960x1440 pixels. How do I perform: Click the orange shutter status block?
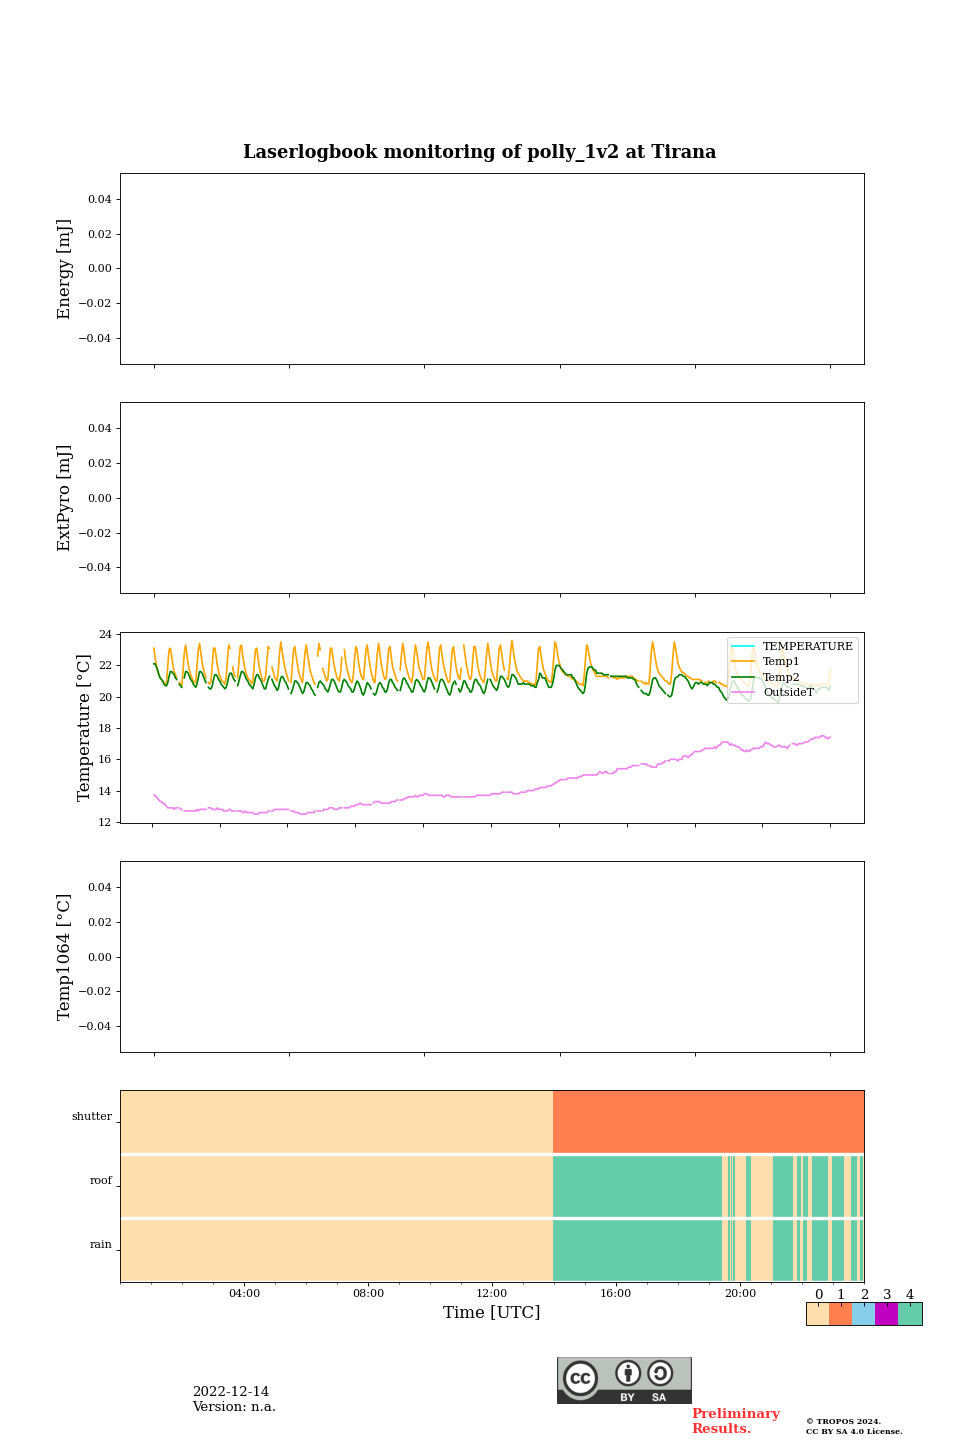[x=708, y=1122]
